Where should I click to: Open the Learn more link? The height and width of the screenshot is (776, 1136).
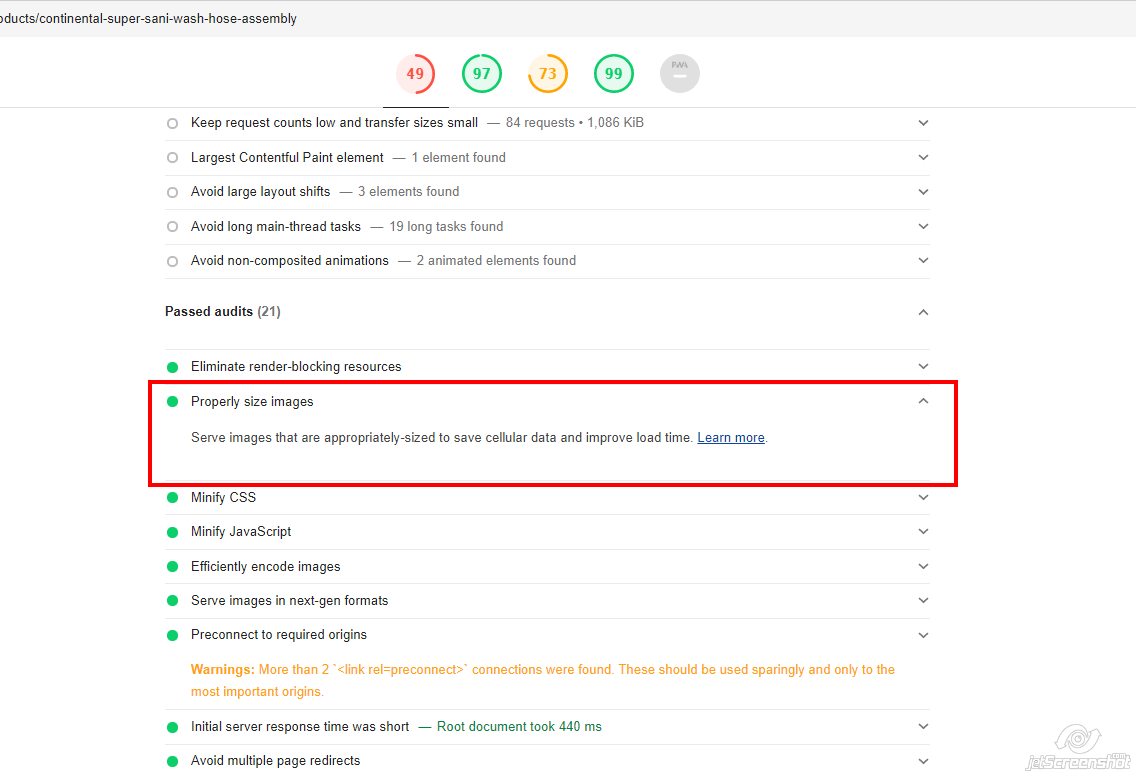[730, 438]
